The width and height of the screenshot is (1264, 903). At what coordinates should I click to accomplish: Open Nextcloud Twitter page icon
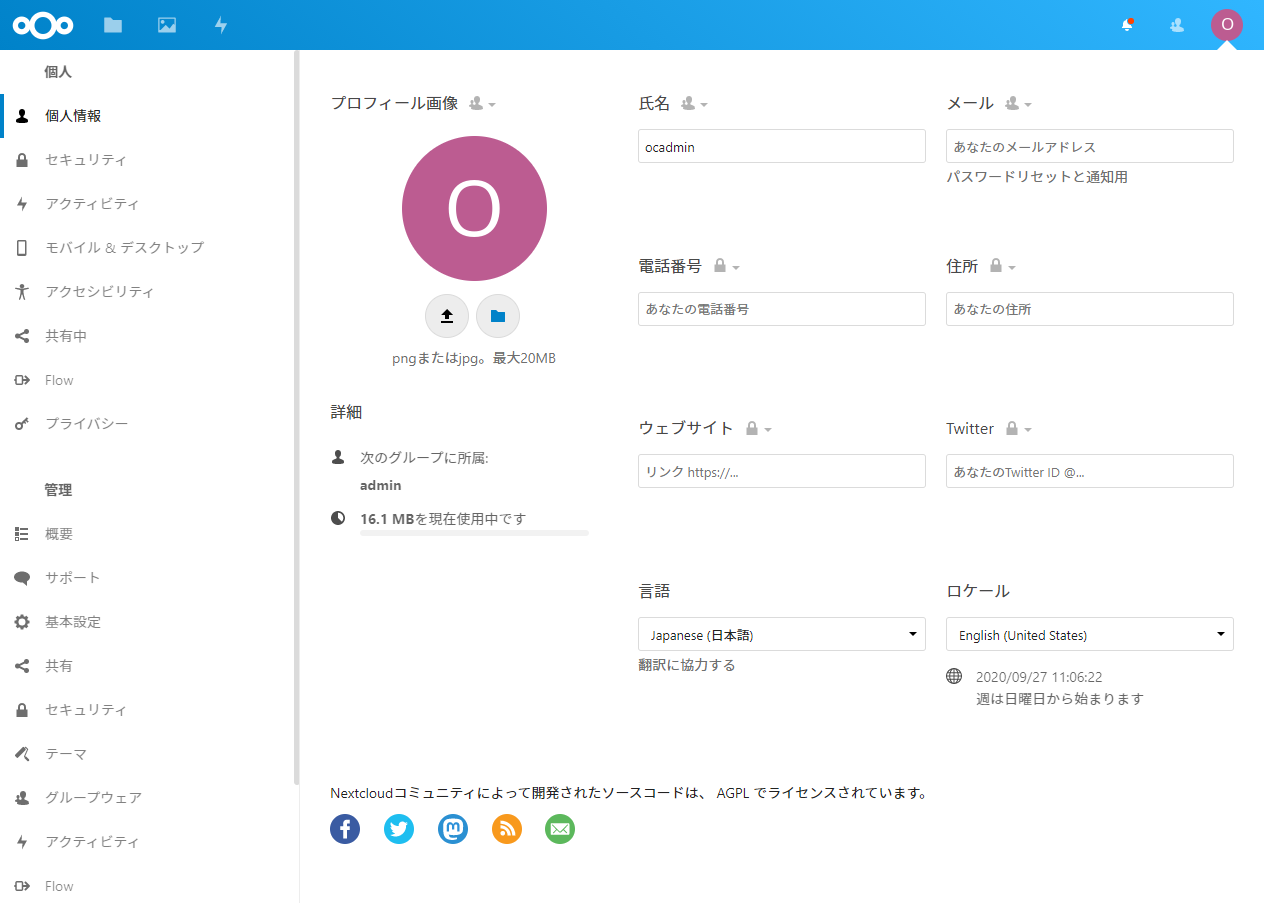(x=399, y=828)
